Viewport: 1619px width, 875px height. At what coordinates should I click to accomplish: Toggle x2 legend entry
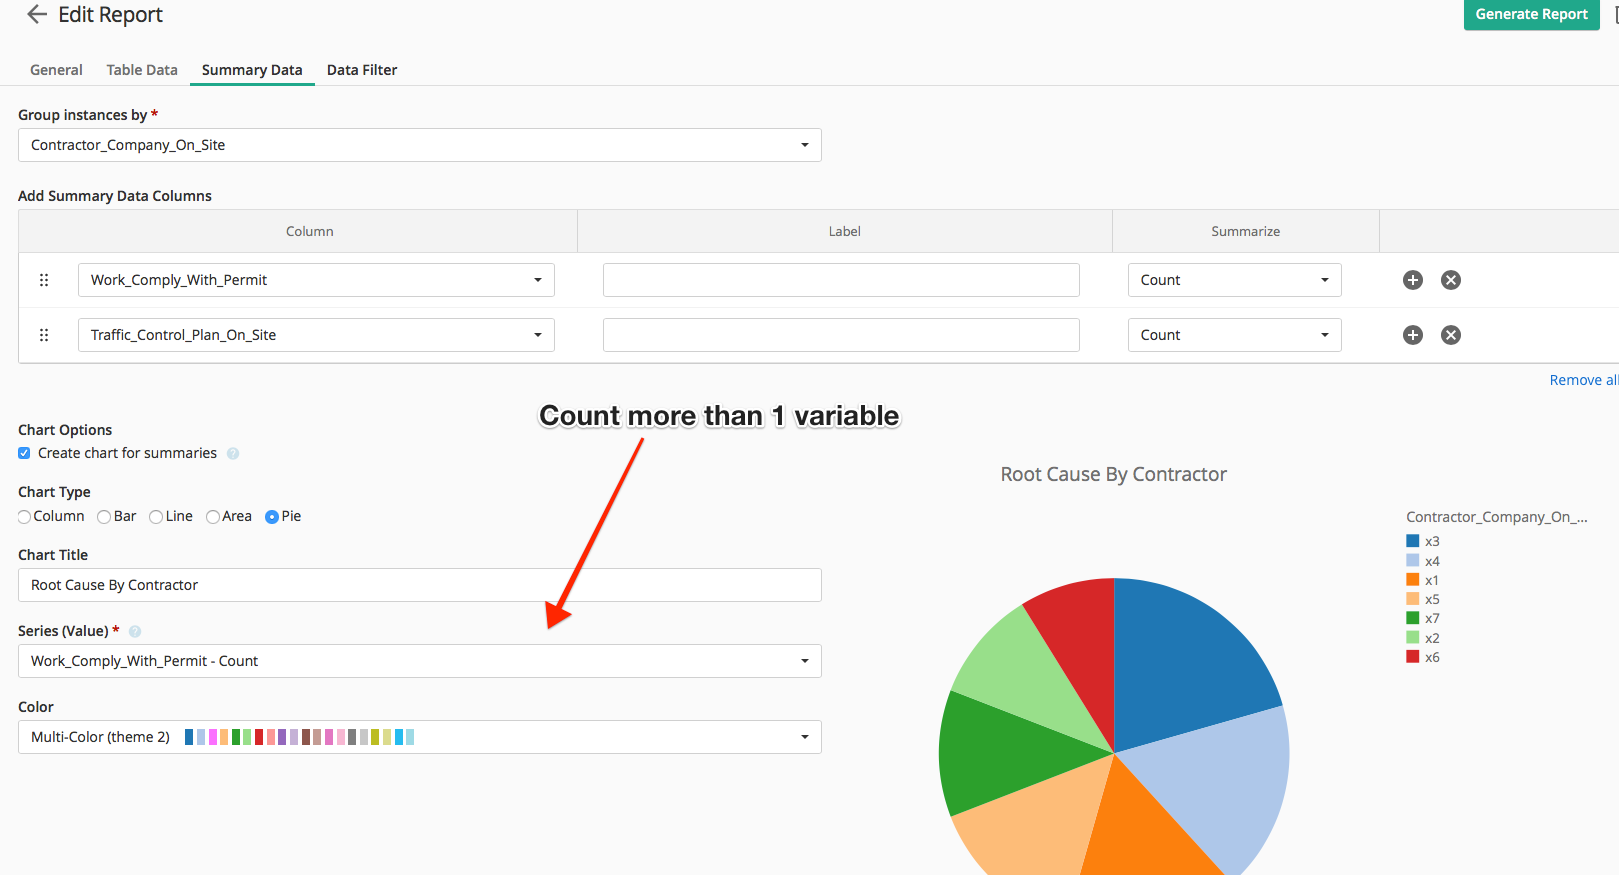point(1422,638)
